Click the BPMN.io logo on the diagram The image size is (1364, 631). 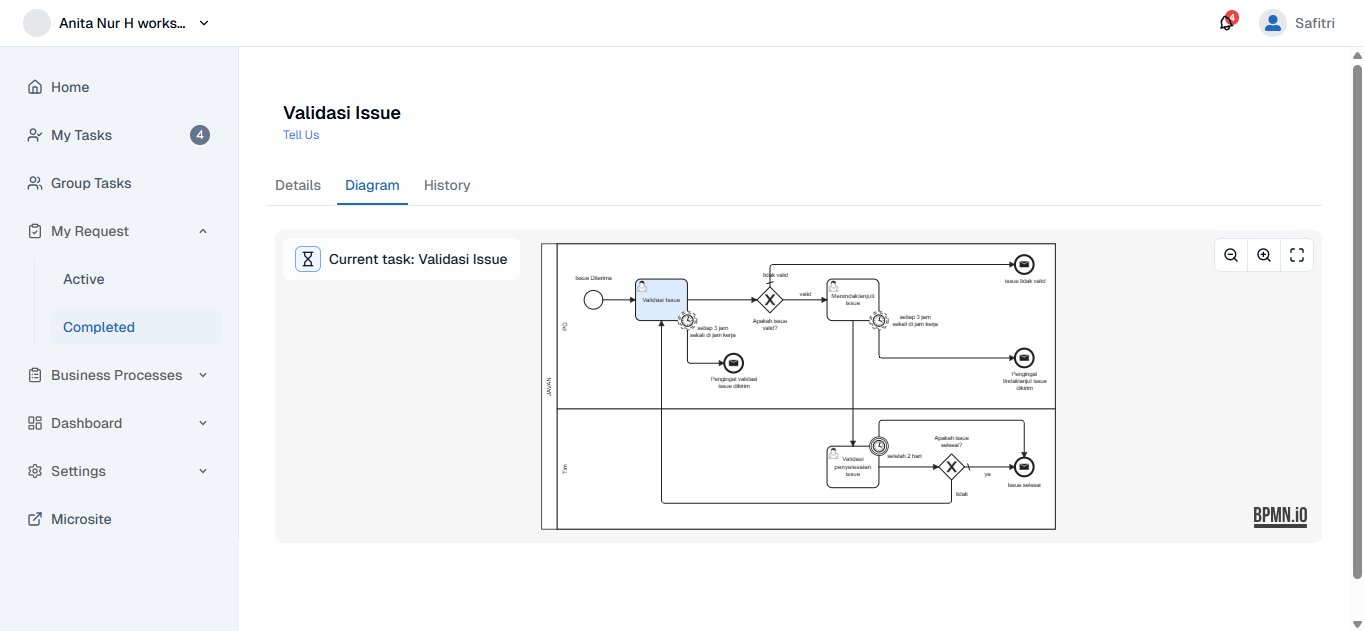click(1280, 516)
